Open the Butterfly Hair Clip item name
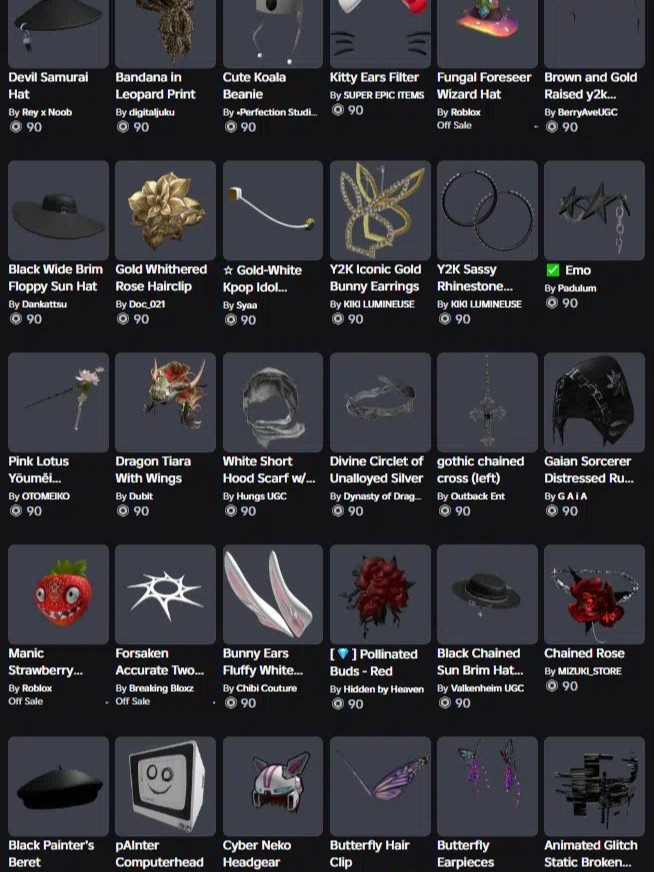Screen dimensions: 654x872 pos(370,854)
